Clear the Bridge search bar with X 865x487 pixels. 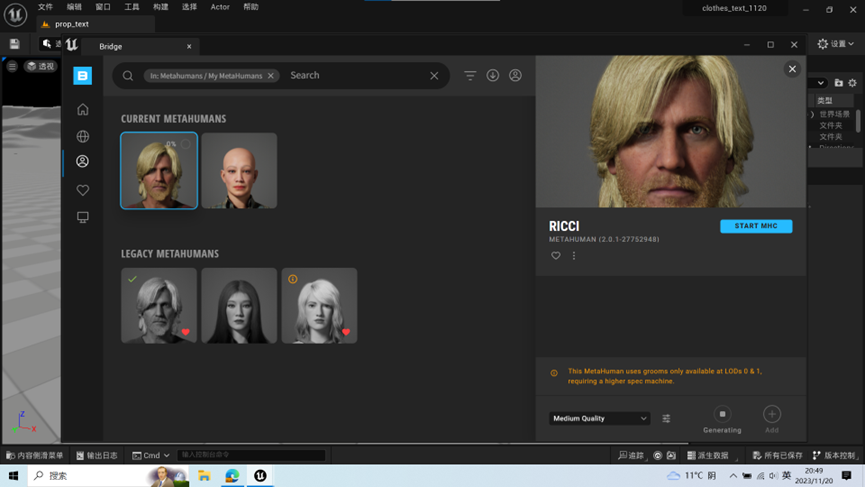tap(434, 76)
